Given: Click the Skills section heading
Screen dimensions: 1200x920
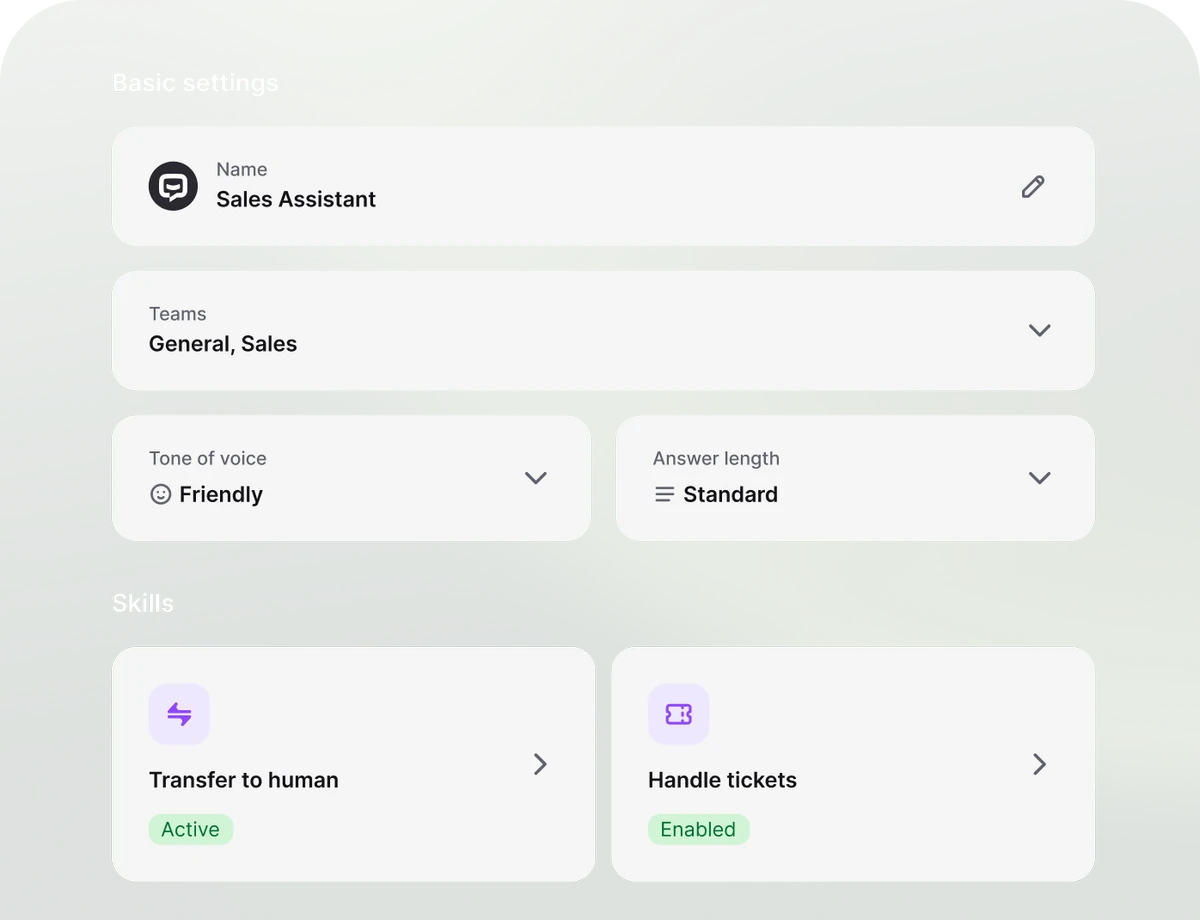Looking at the screenshot, I should pos(143,603).
